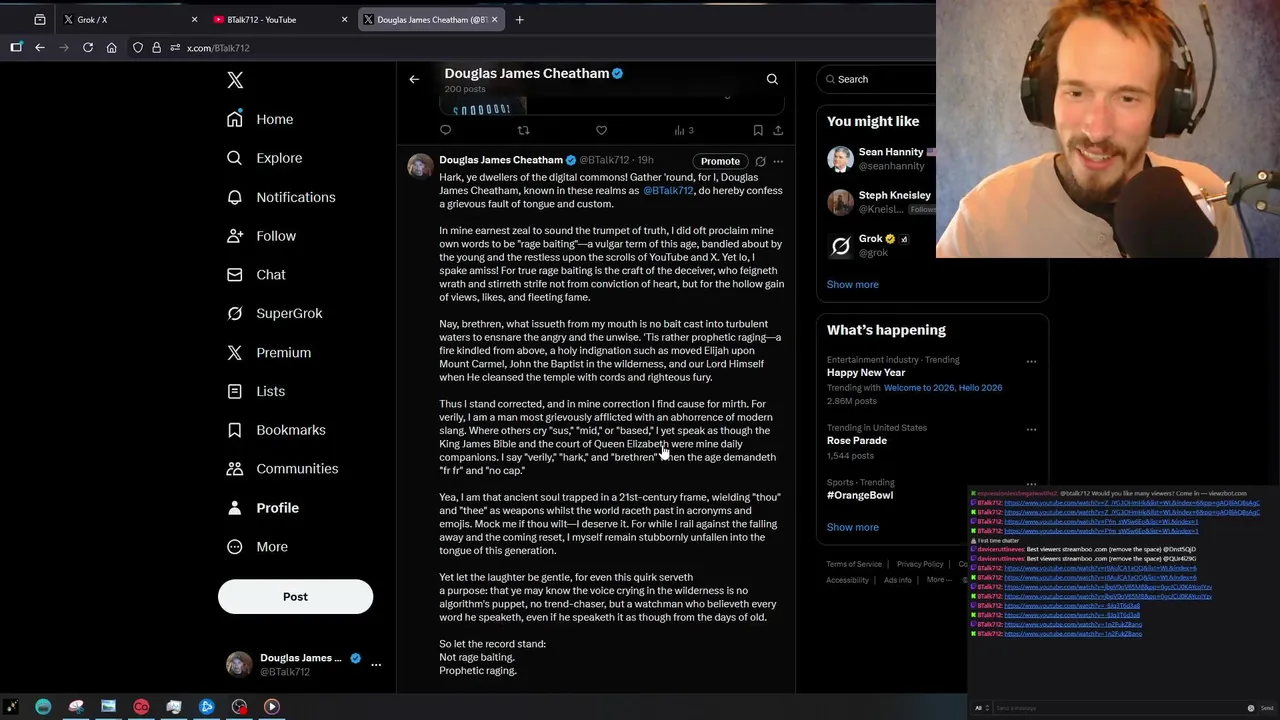The image size is (1280, 720).
Task: Open the media player taskbar icon
Action: point(271,707)
